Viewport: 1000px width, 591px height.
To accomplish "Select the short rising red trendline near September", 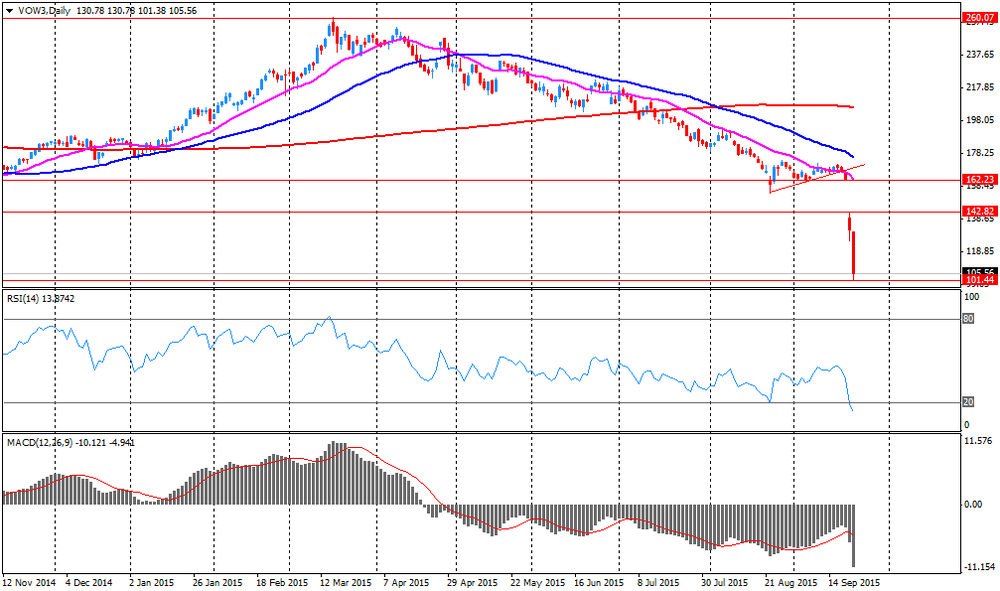I will 818,178.
